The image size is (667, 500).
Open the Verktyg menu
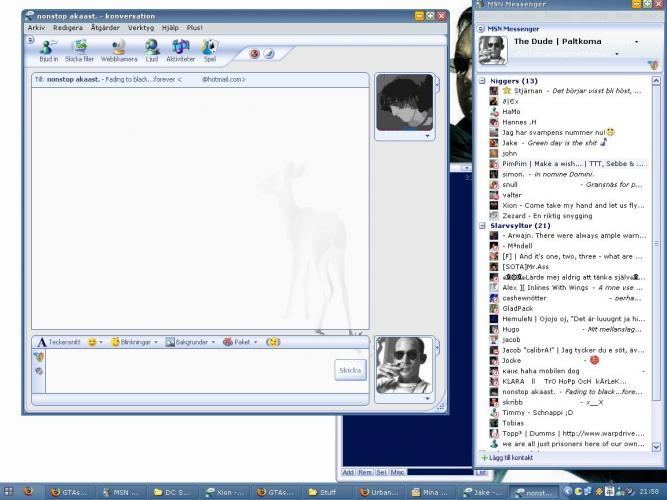(140, 28)
